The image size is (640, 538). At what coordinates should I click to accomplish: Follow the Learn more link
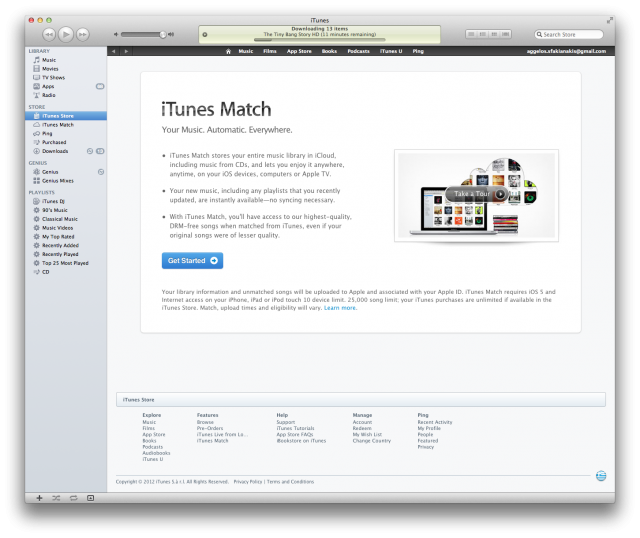click(340, 308)
